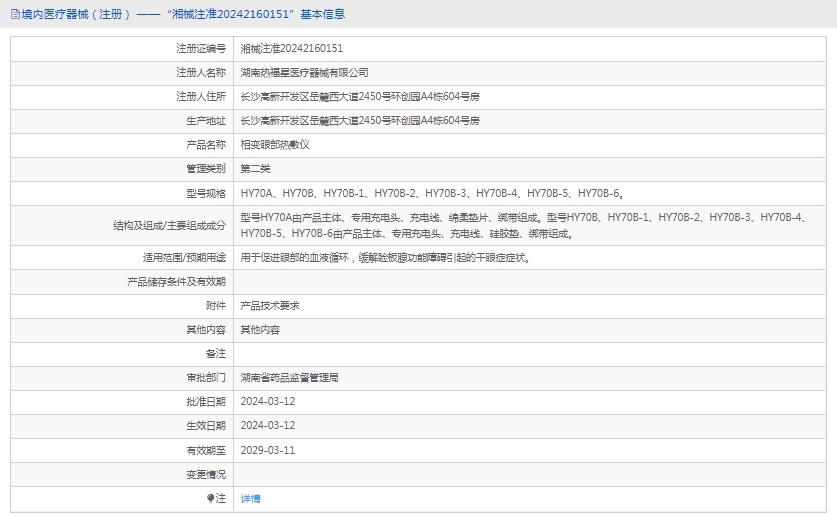Click the intended use text about 干眼症
Viewport: 837px width, 516px height.
[384, 258]
